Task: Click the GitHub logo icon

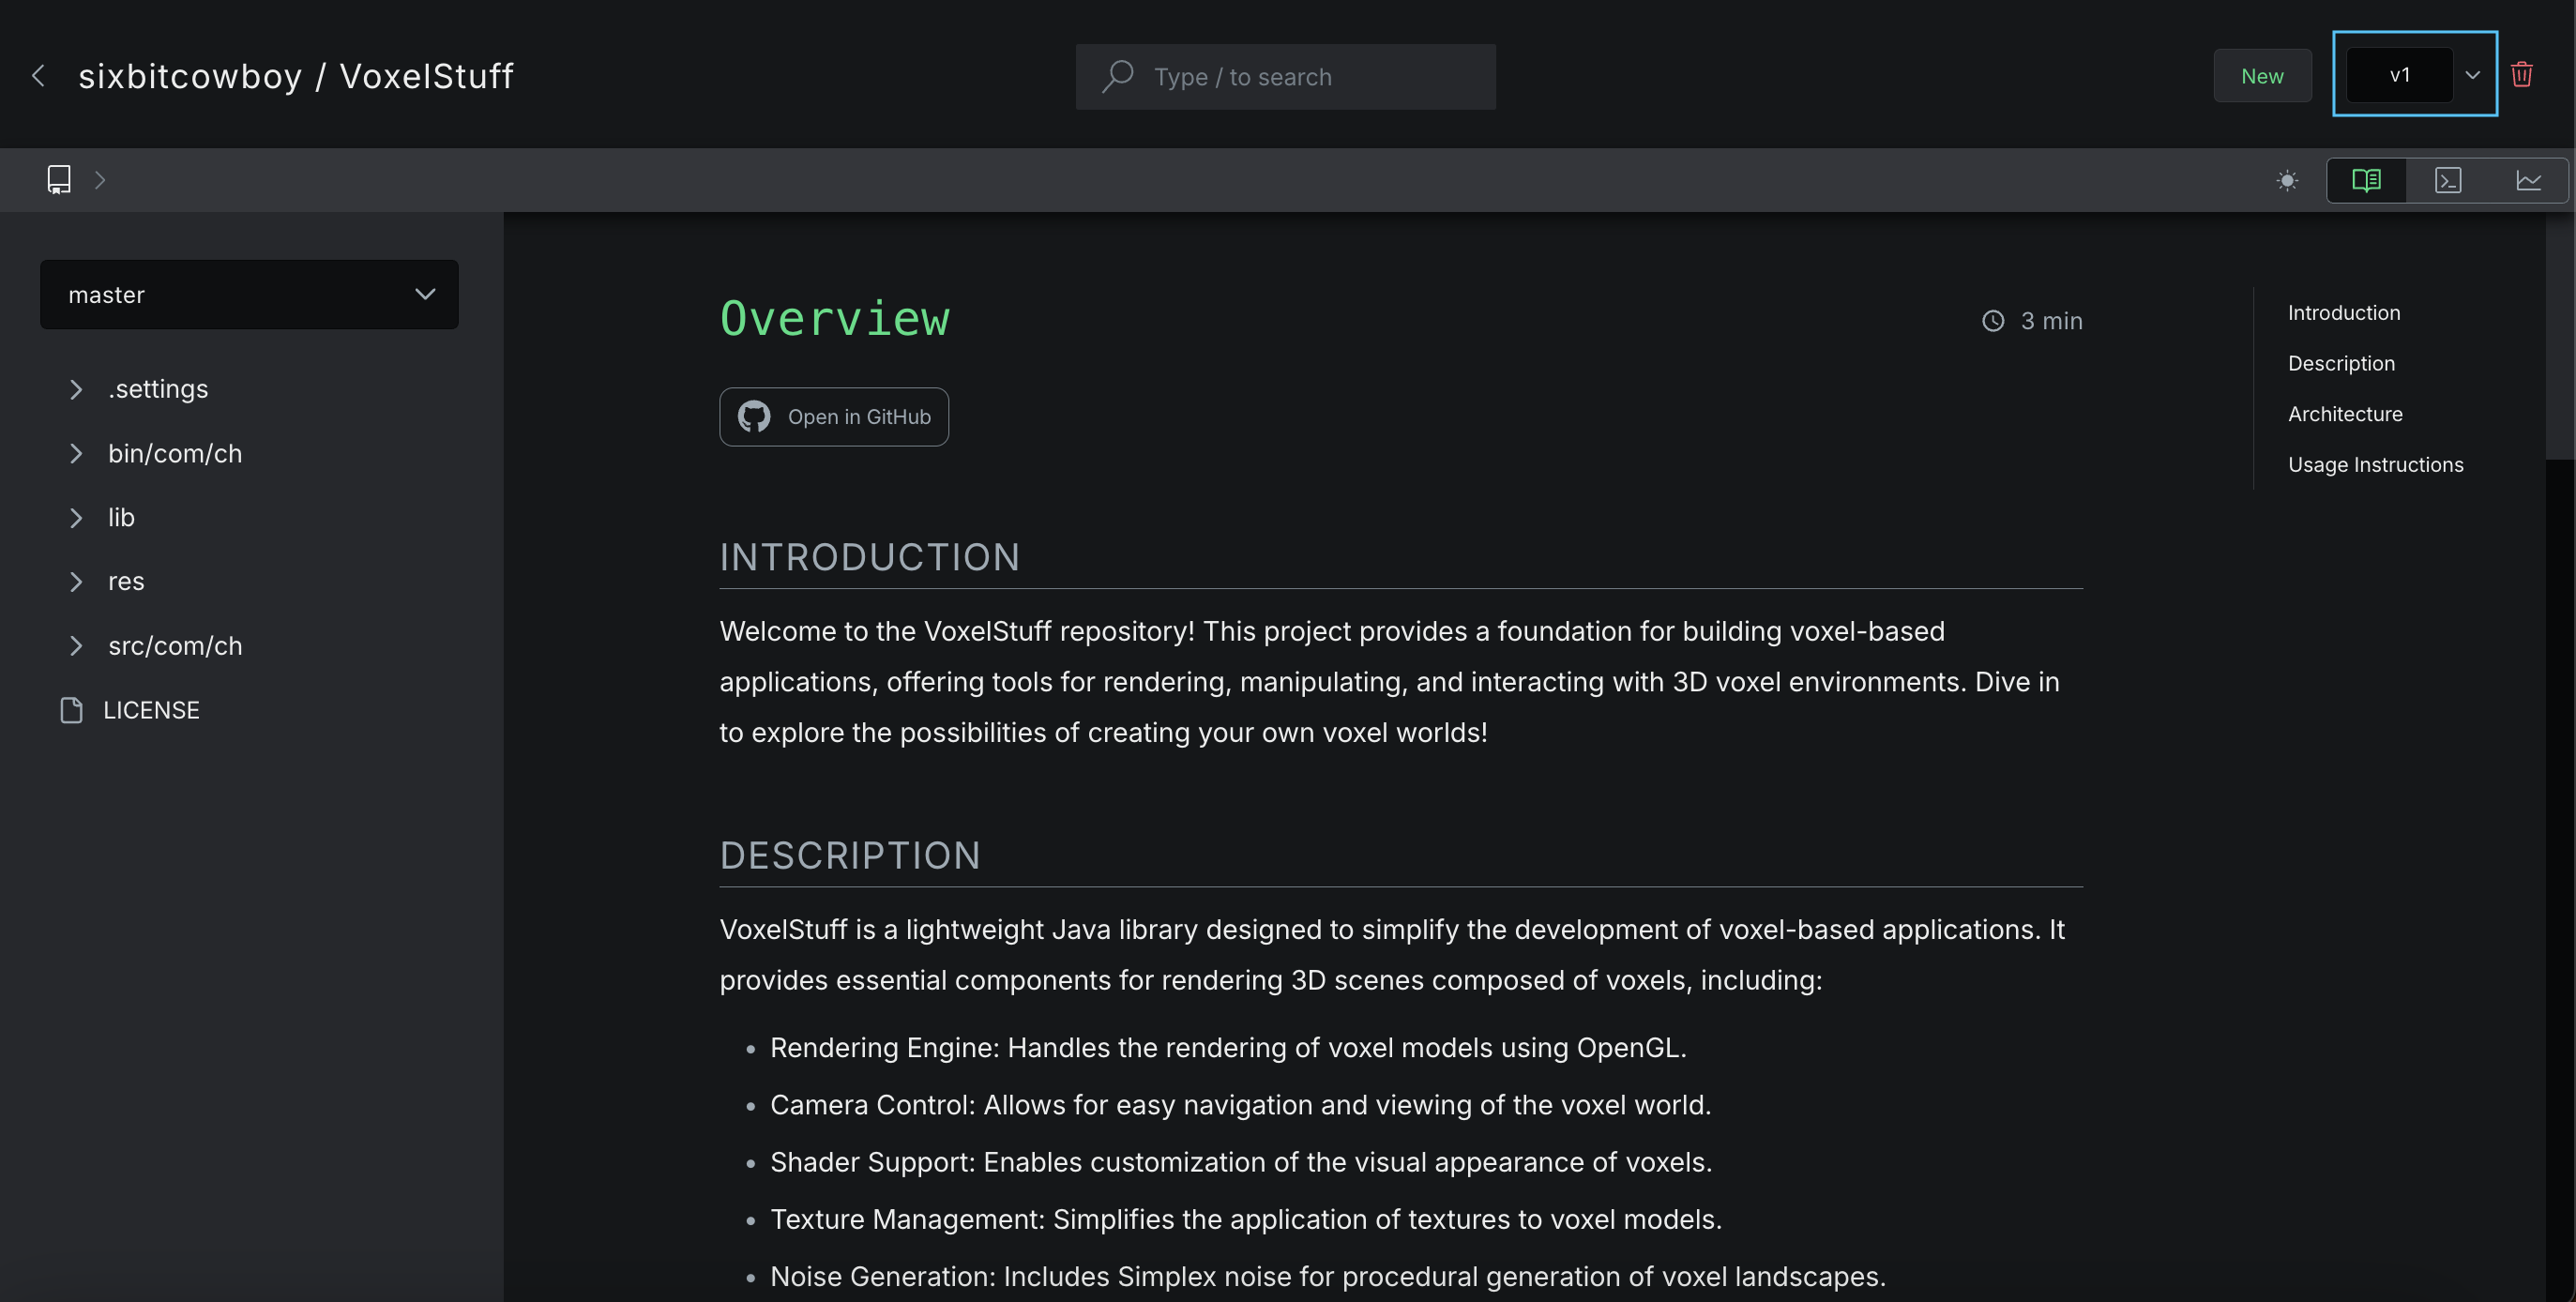Action: pyautogui.click(x=754, y=417)
